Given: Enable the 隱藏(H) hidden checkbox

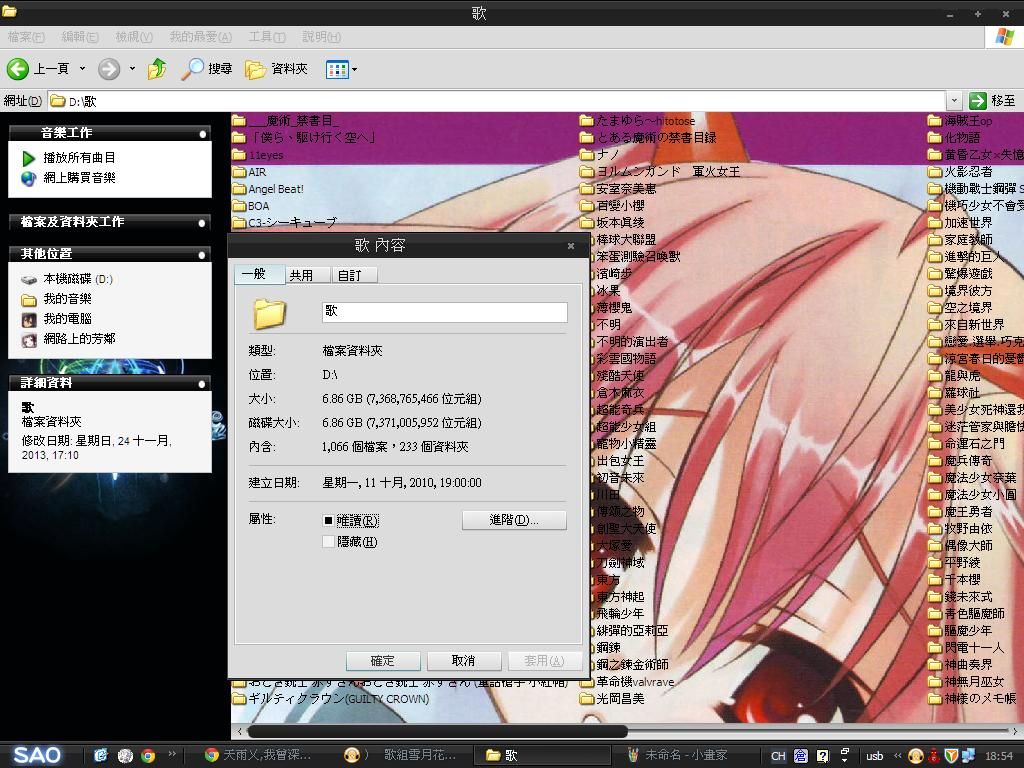Looking at the screenshot, I should tap(328, 541).
